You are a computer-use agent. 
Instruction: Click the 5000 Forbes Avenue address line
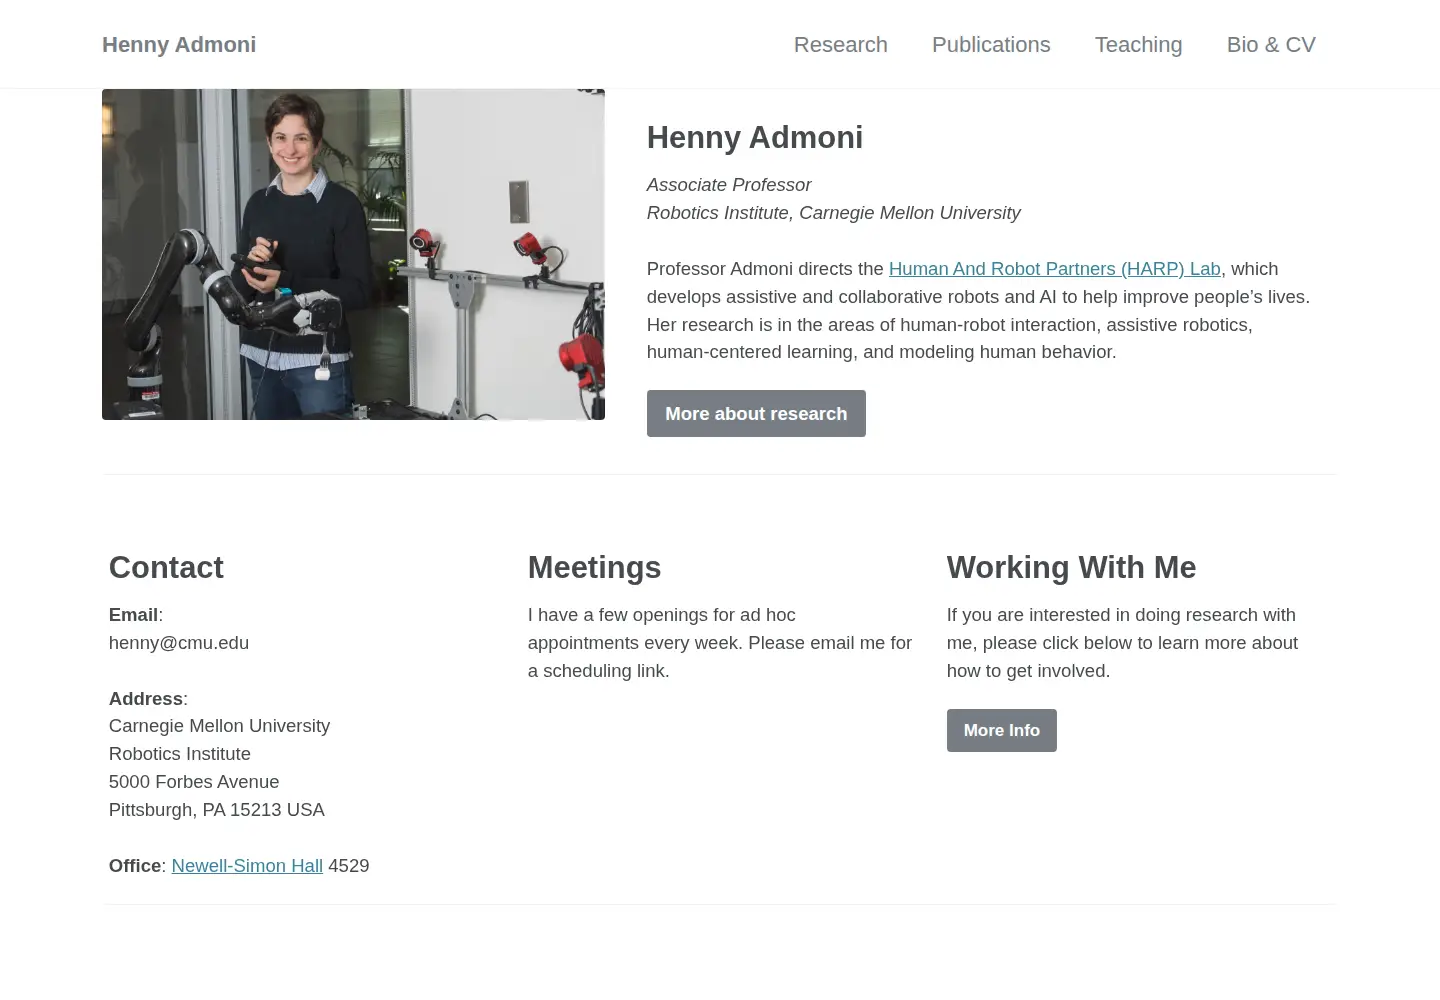point(194,782)
